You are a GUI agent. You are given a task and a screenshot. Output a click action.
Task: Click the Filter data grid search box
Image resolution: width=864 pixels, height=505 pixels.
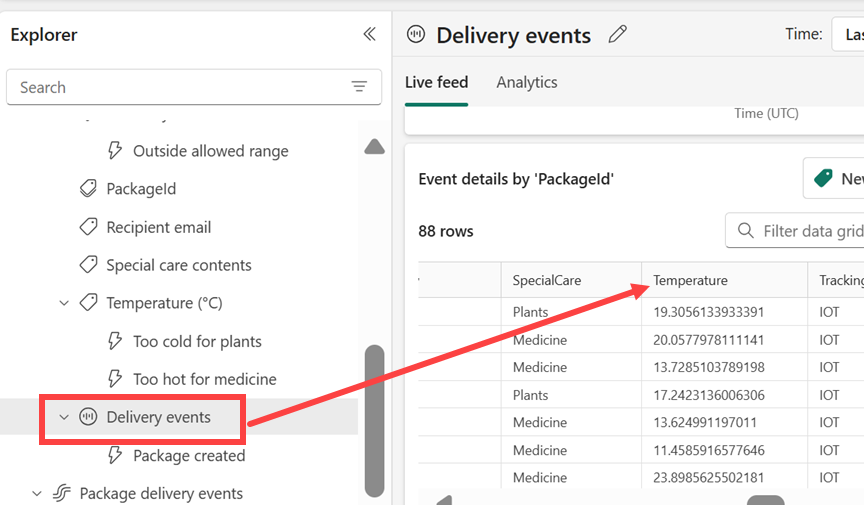click(x=795, y=230)
